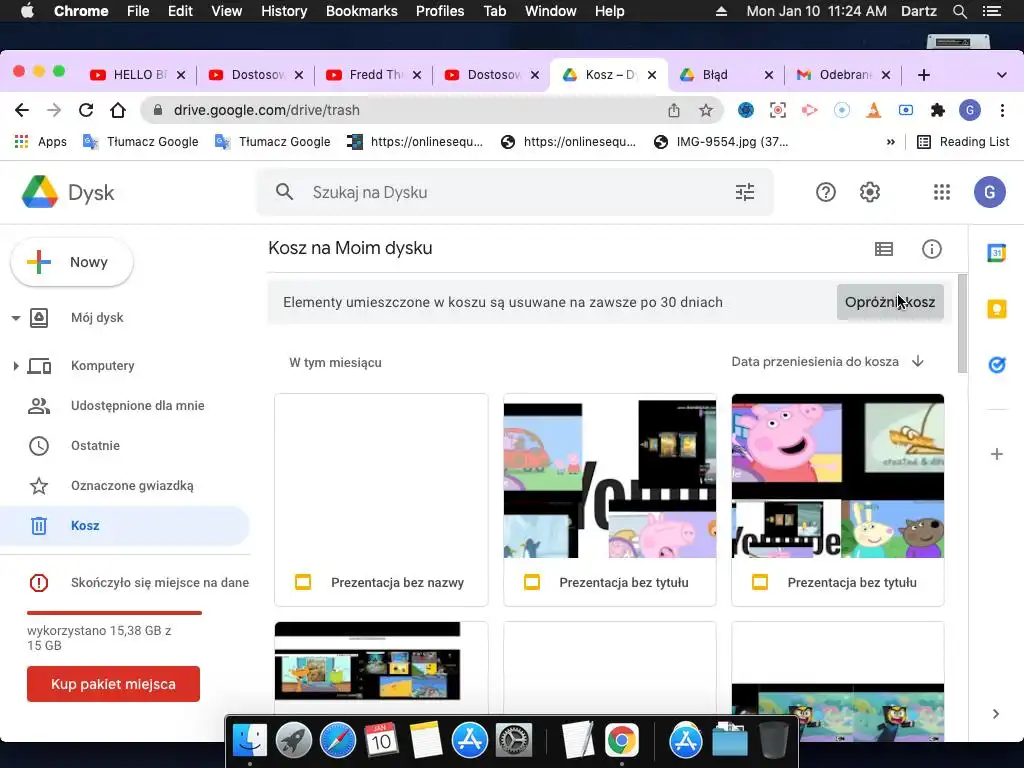
Task: Bookmark this page with the star icon
Action: (x=705, y=110)
